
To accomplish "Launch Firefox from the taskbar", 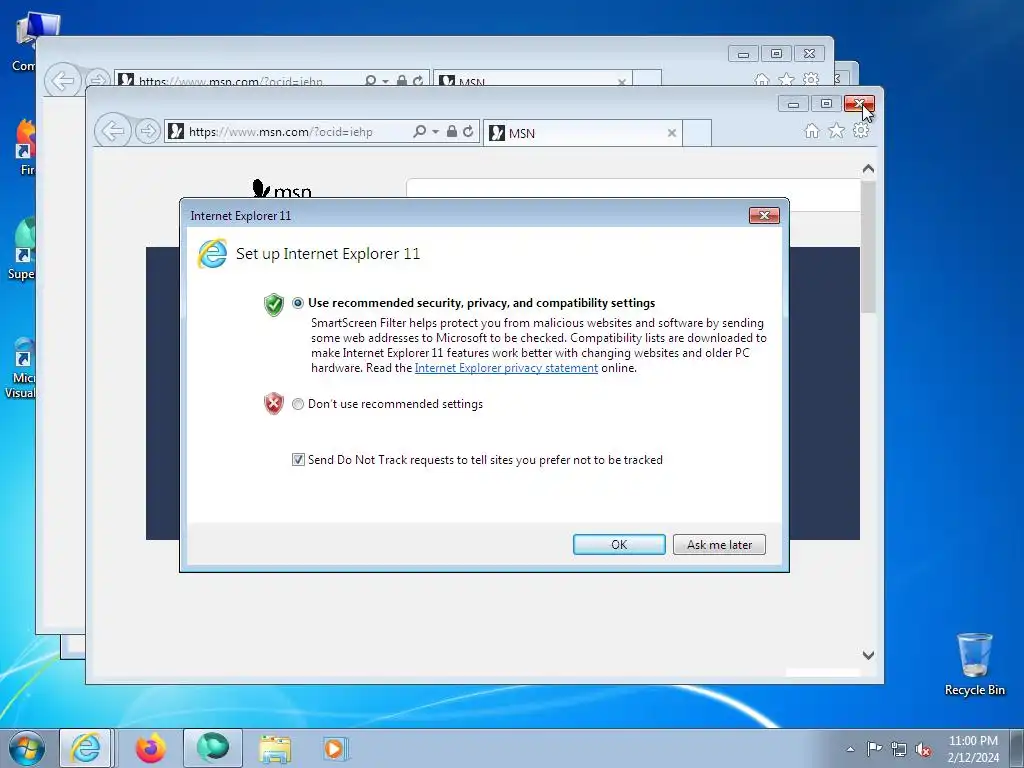I will 150,748.
